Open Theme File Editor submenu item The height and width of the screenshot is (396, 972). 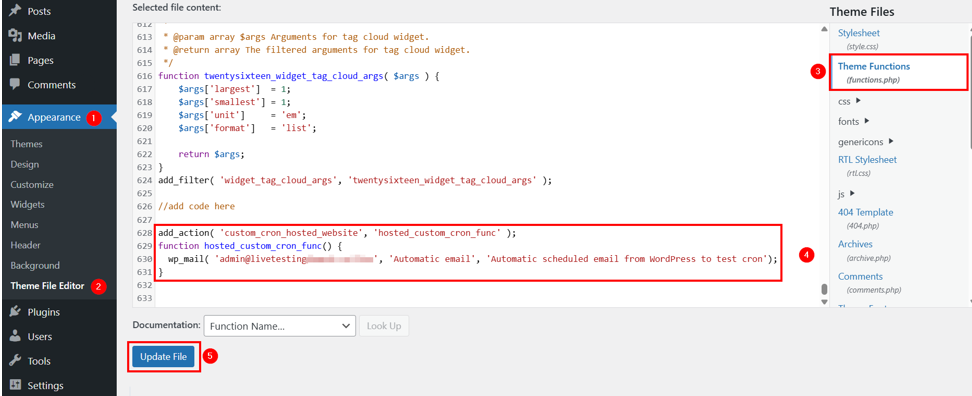coord(47,286)
